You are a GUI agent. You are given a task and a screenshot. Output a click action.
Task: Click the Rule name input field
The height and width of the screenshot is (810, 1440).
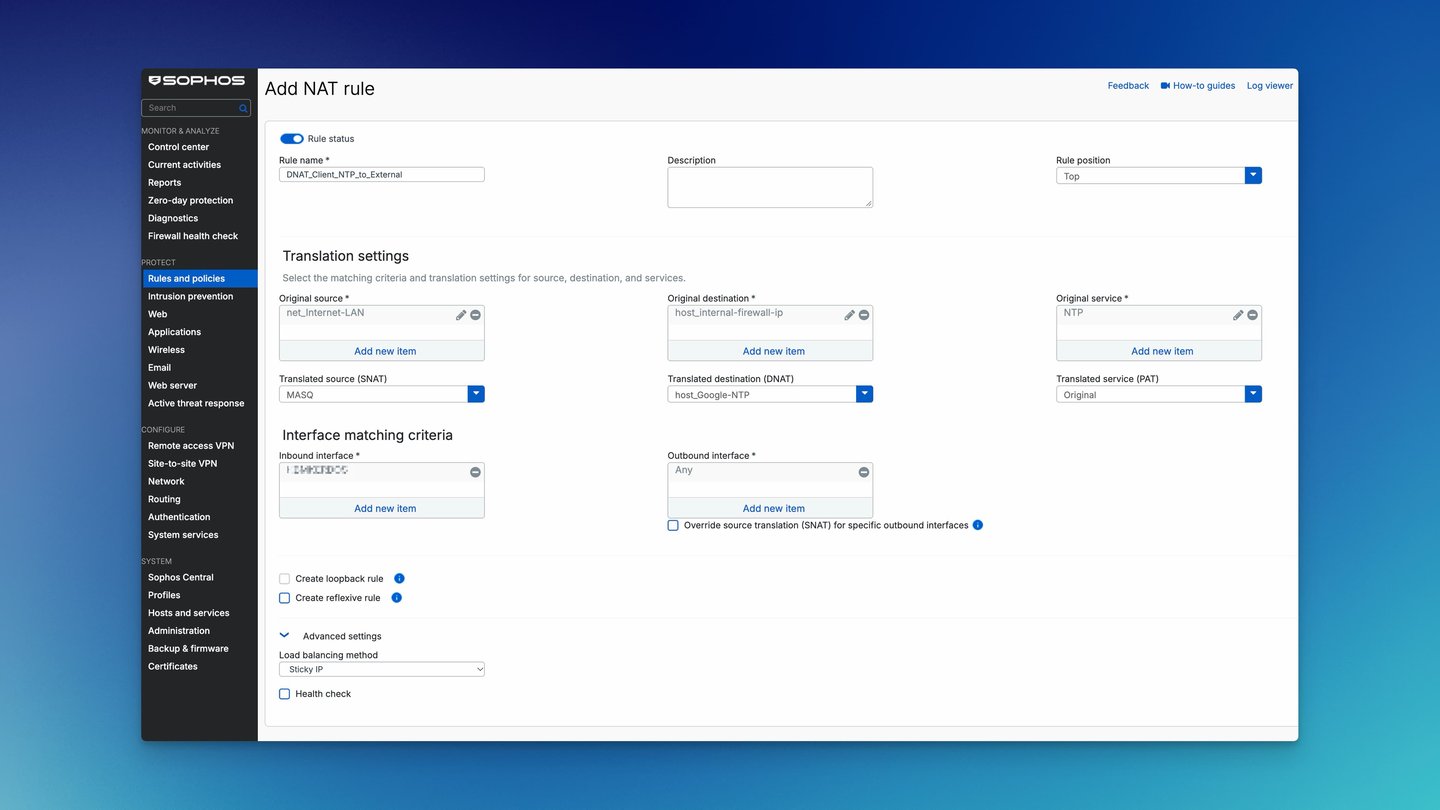(x=382, y=174)
